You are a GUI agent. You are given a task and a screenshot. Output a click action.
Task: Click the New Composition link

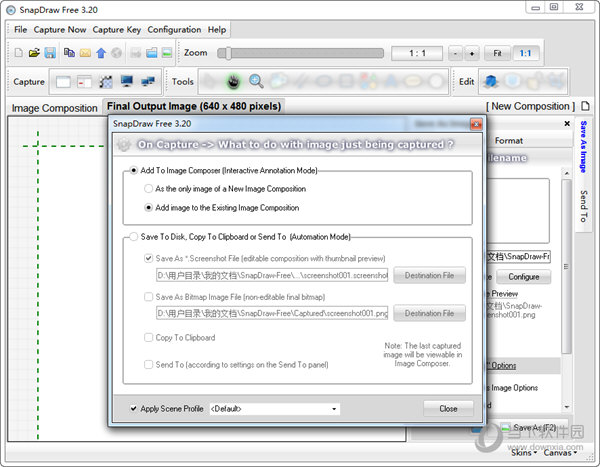pyautogui.click(x=530, y=106)
